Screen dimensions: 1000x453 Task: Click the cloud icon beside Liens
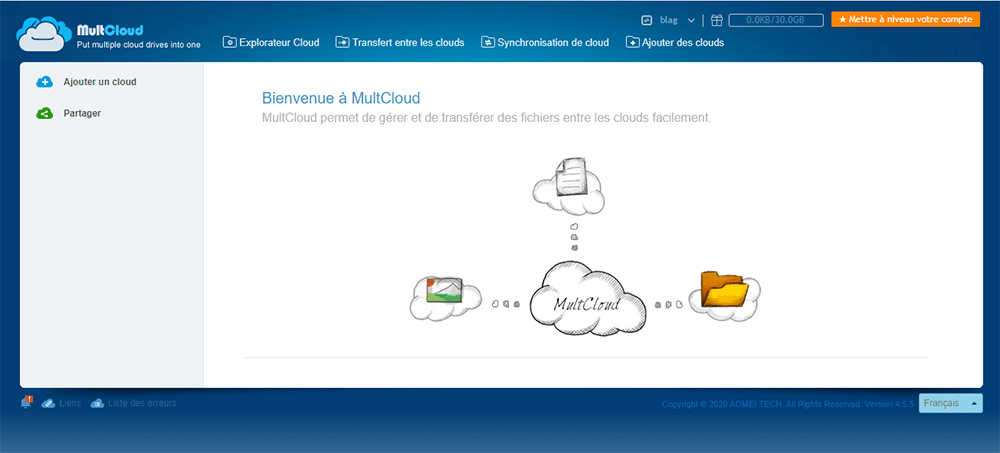tap(48, 403)
